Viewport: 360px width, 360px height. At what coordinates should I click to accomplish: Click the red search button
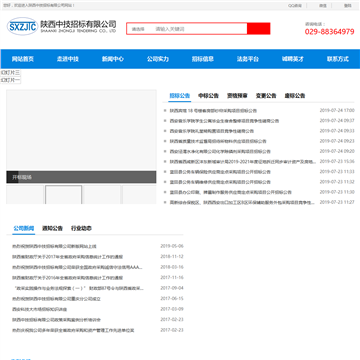pyautogui.click(x=259, y=29)
